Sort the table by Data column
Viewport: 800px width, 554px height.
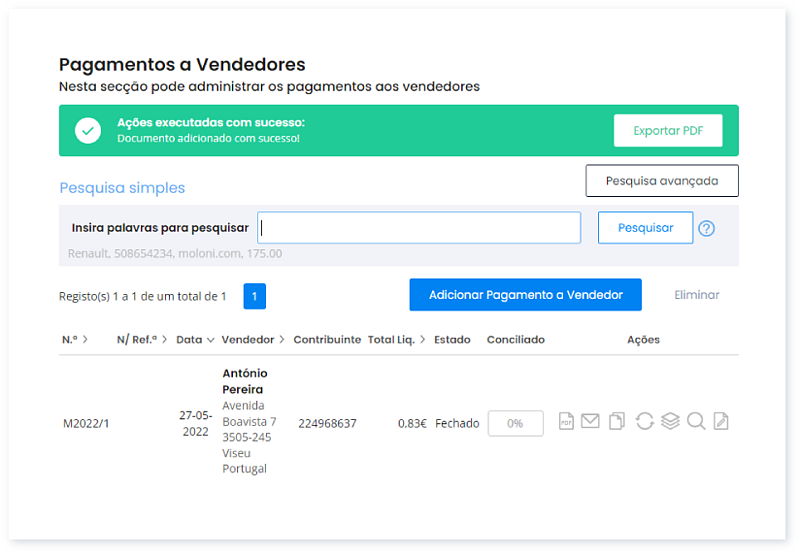[x=194, y=340]
